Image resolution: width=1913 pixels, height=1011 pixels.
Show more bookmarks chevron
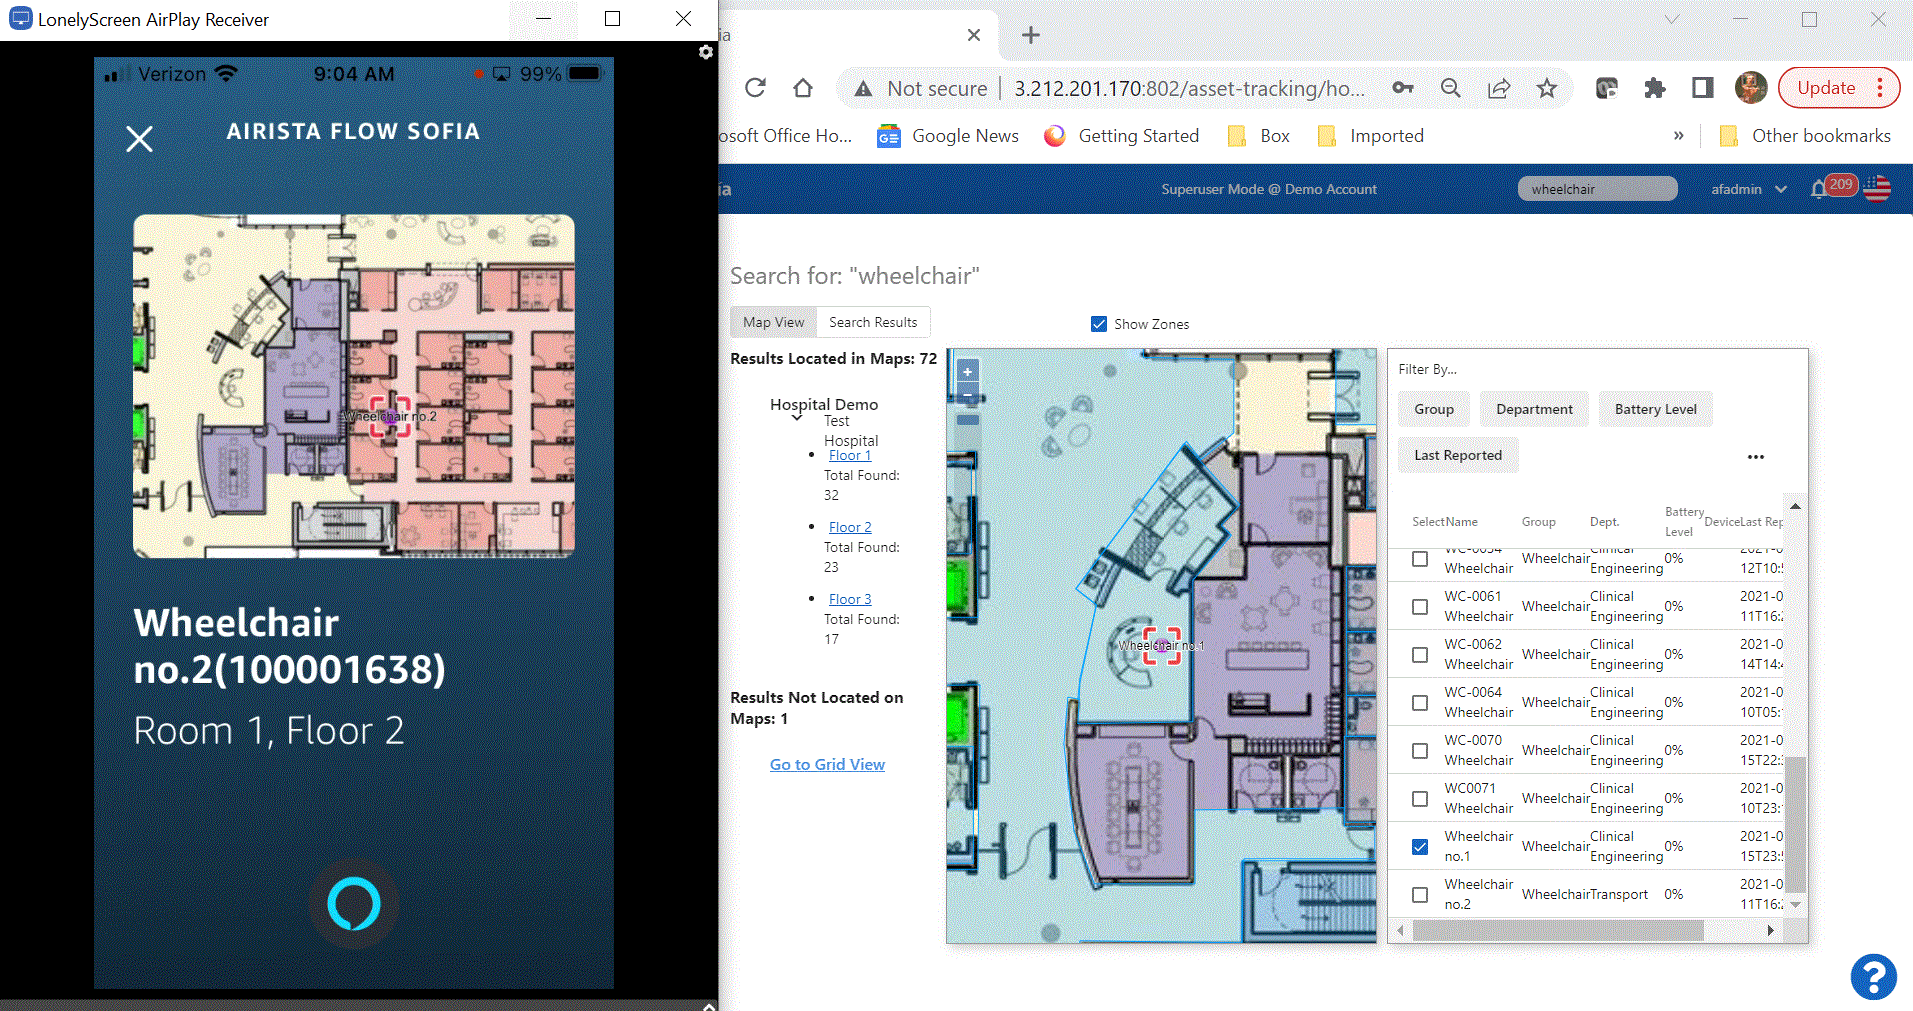[x=1678, y=136]
